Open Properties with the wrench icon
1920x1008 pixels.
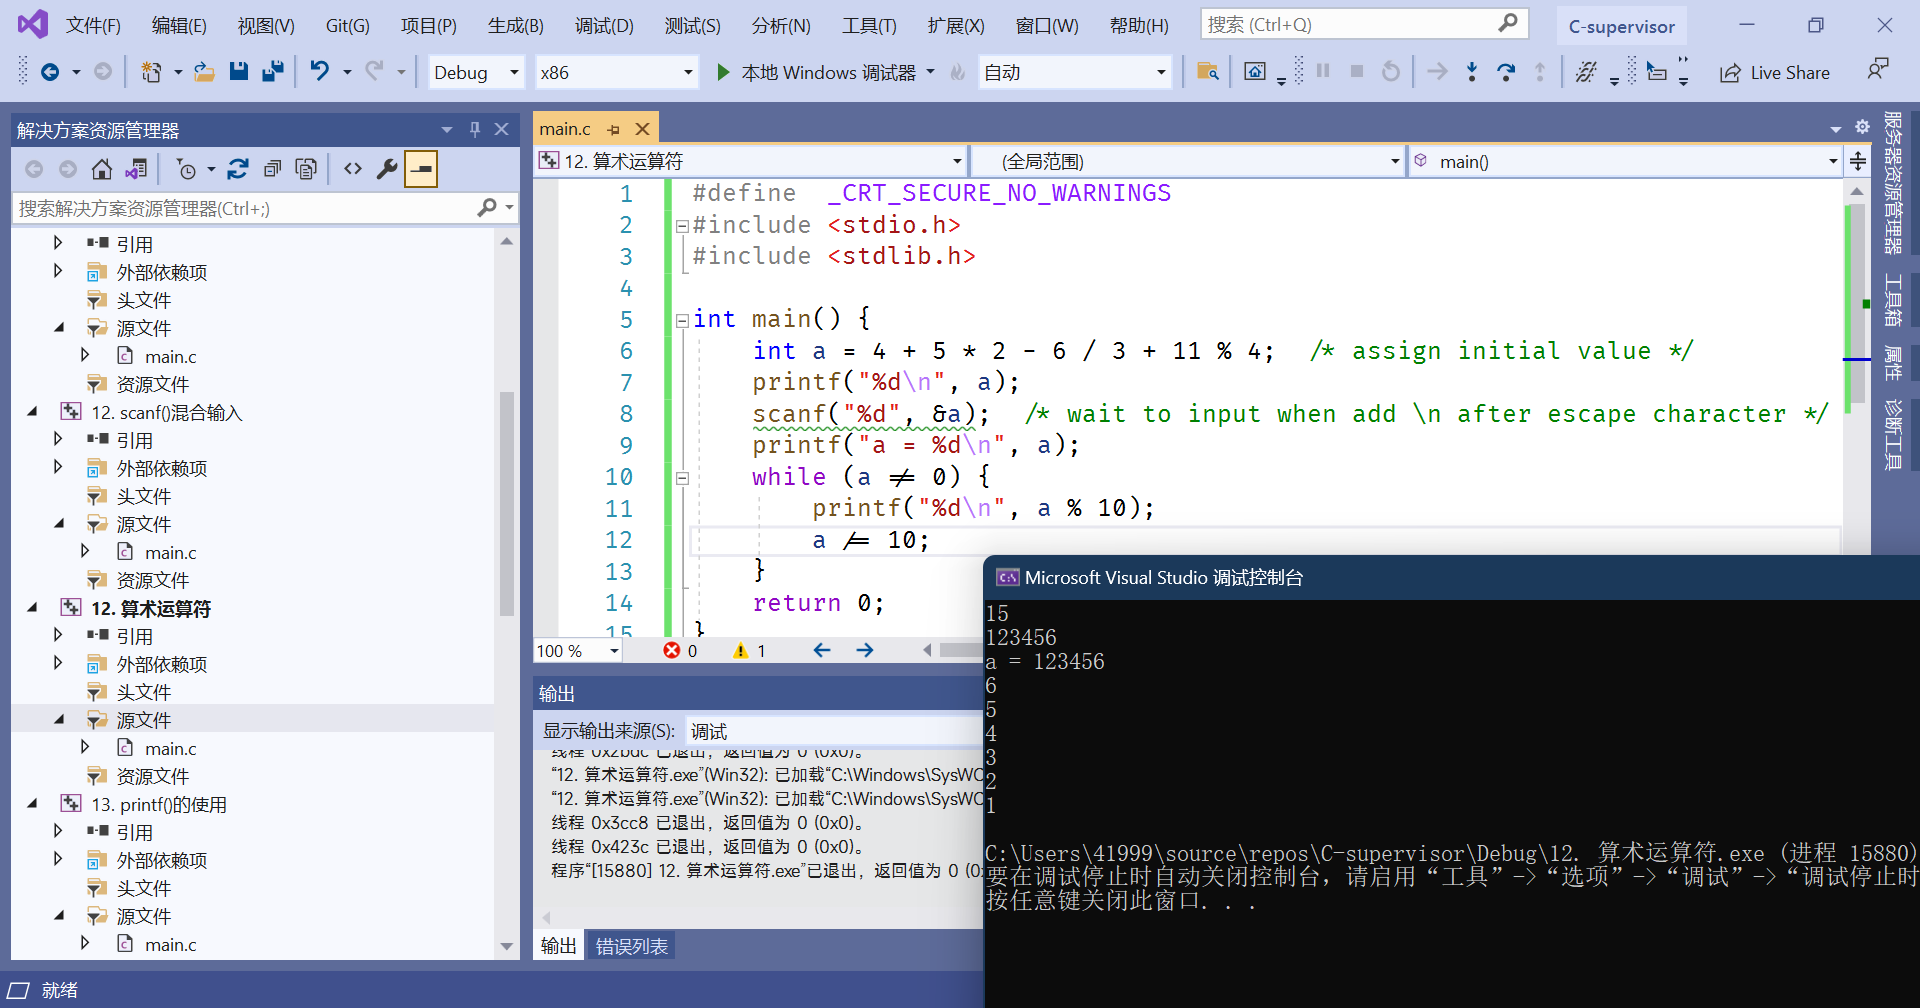387,169
